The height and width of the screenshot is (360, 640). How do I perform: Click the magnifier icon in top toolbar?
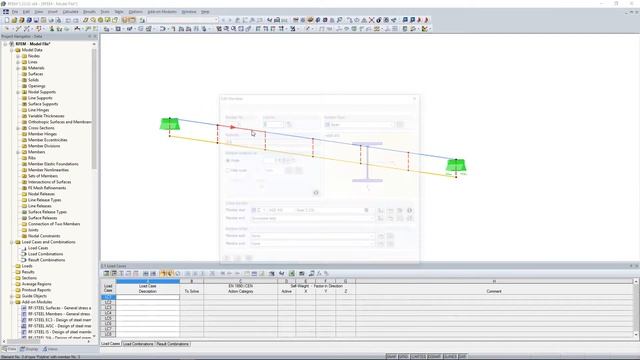click(93, 20)
